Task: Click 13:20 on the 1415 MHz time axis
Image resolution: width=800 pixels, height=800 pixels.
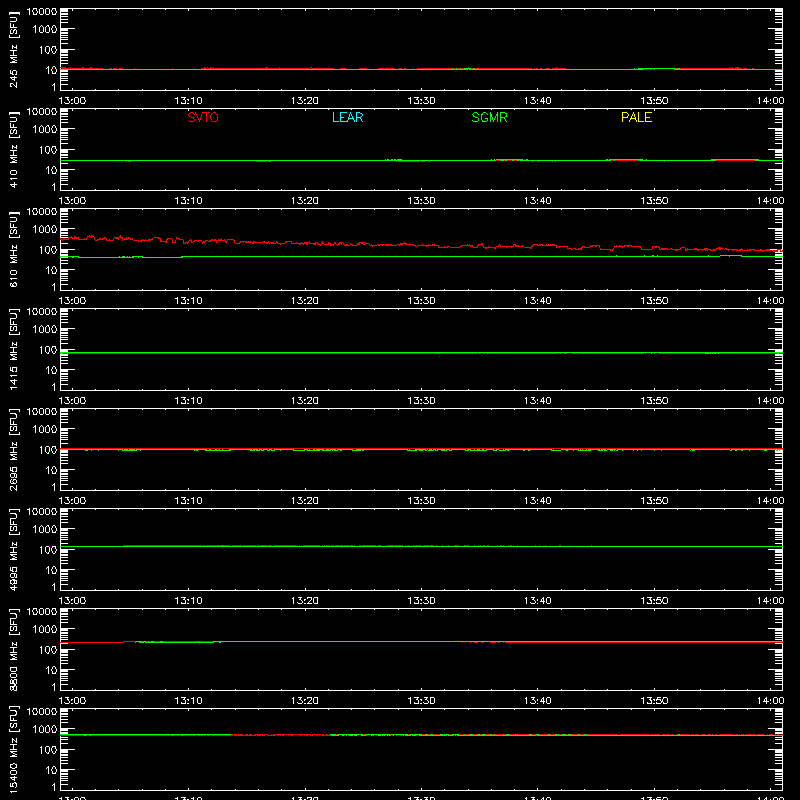Action: pyautogui.click(x=305, y=401)
